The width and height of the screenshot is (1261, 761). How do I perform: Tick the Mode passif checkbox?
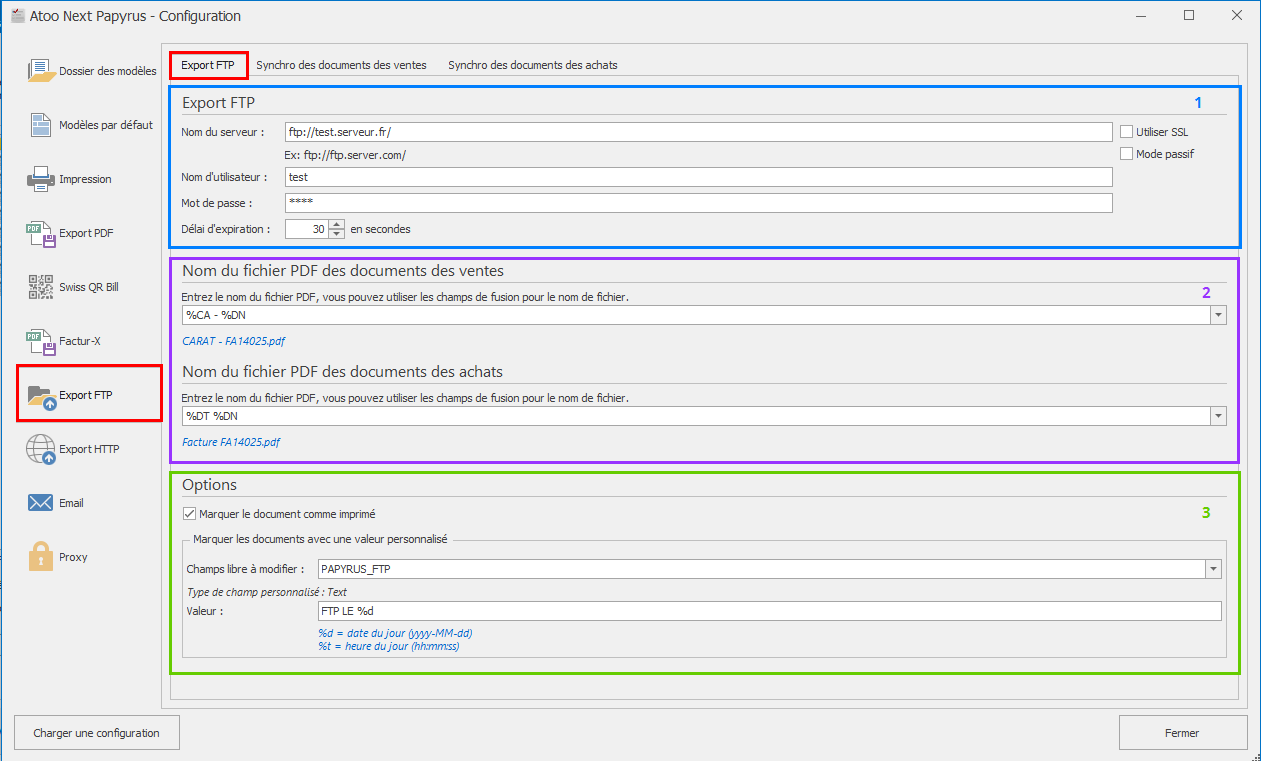[1127, 154]
